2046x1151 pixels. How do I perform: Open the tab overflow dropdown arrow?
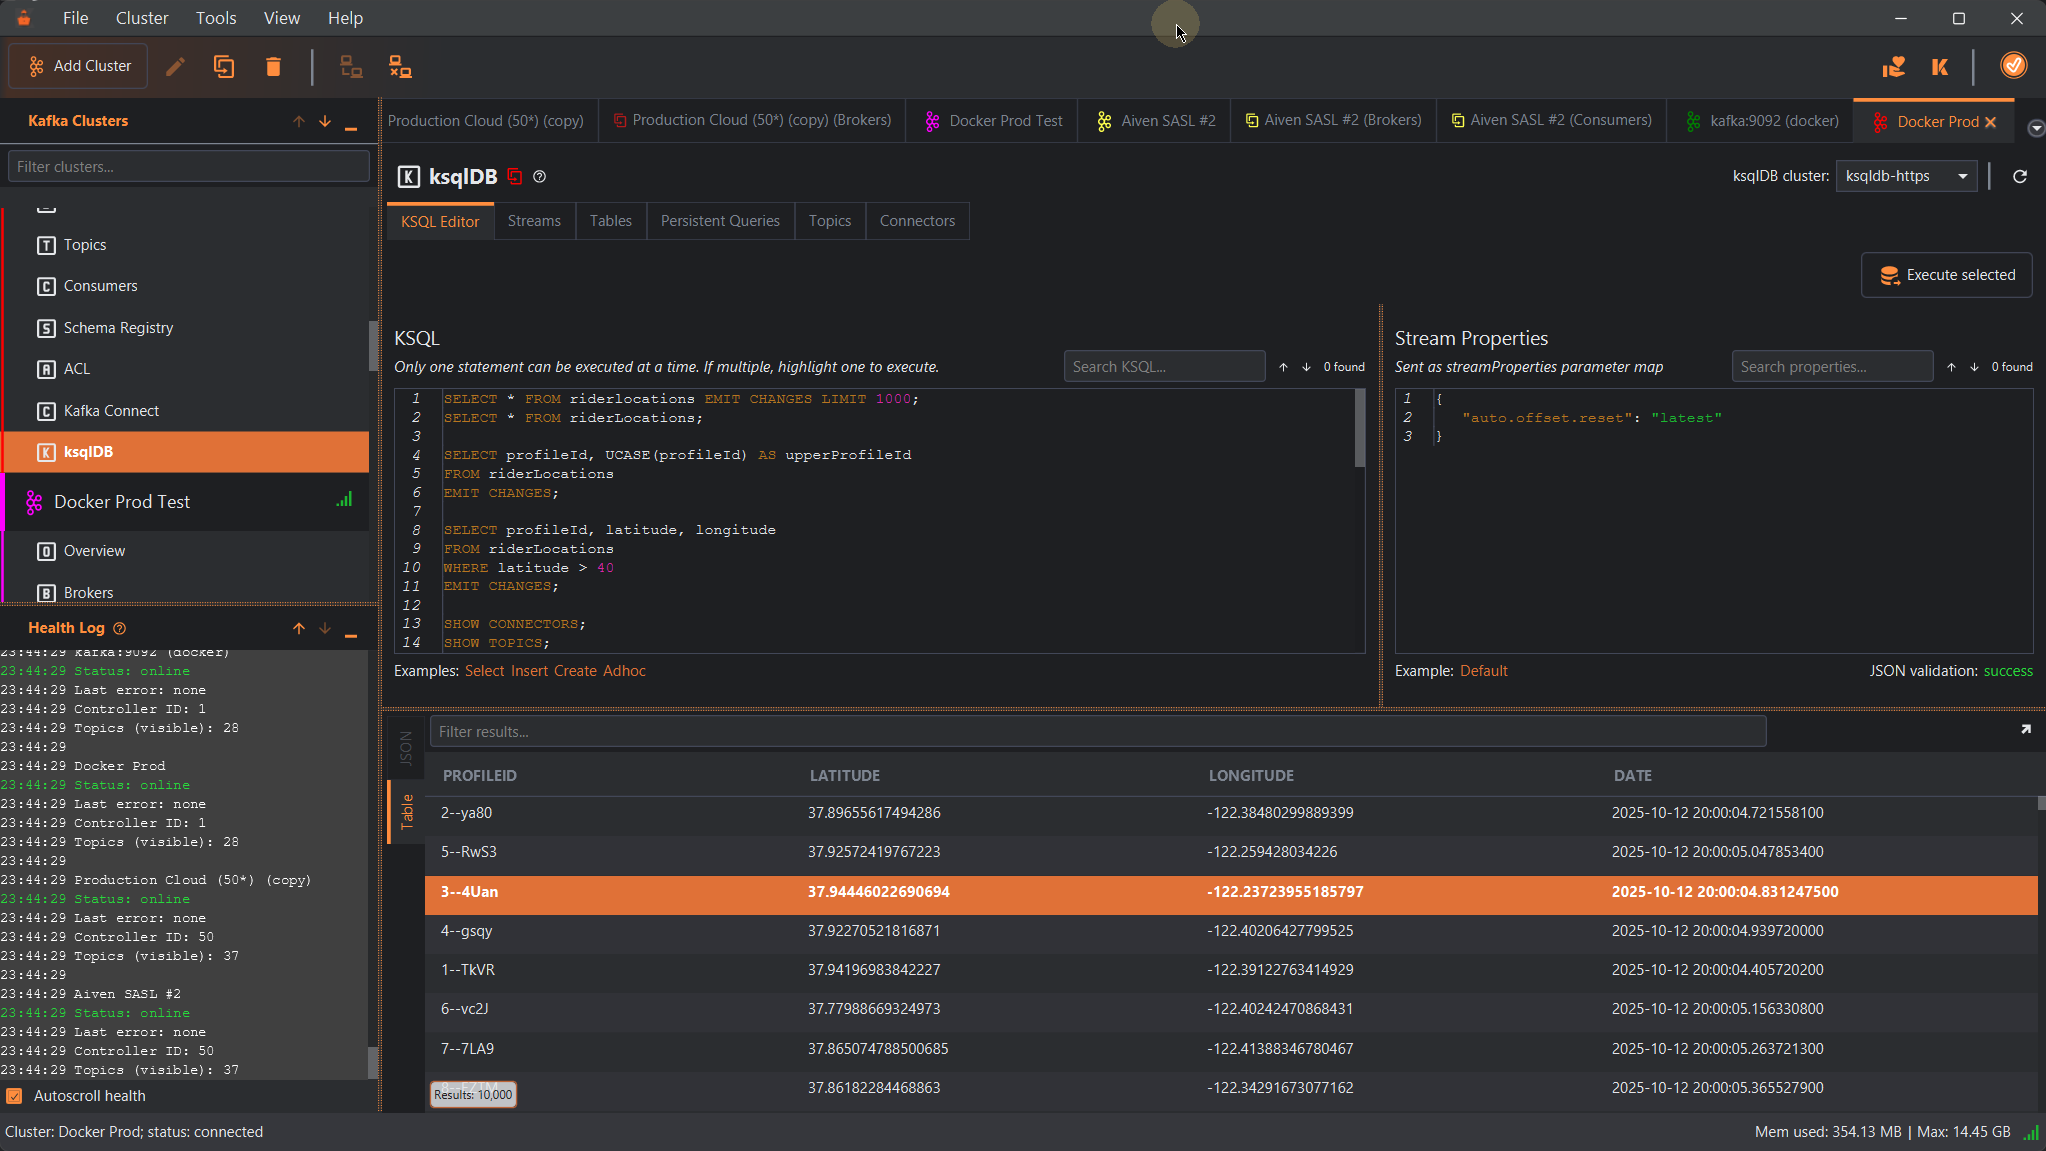pos(2035,128)
